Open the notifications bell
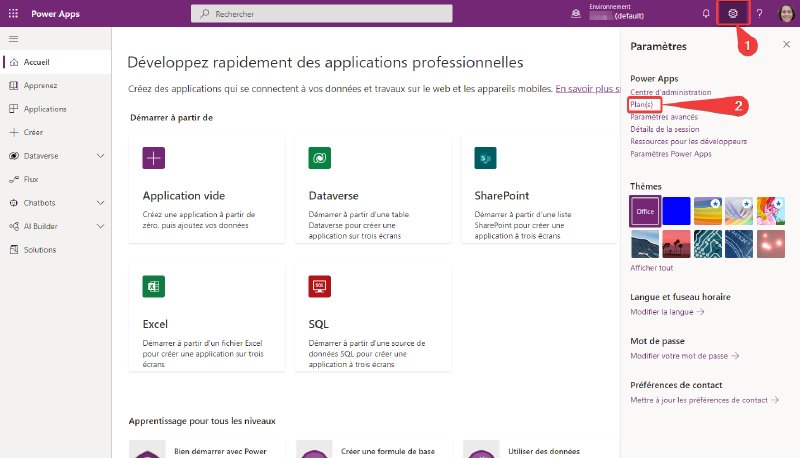The image size is (800, 458). click(706, 14)
